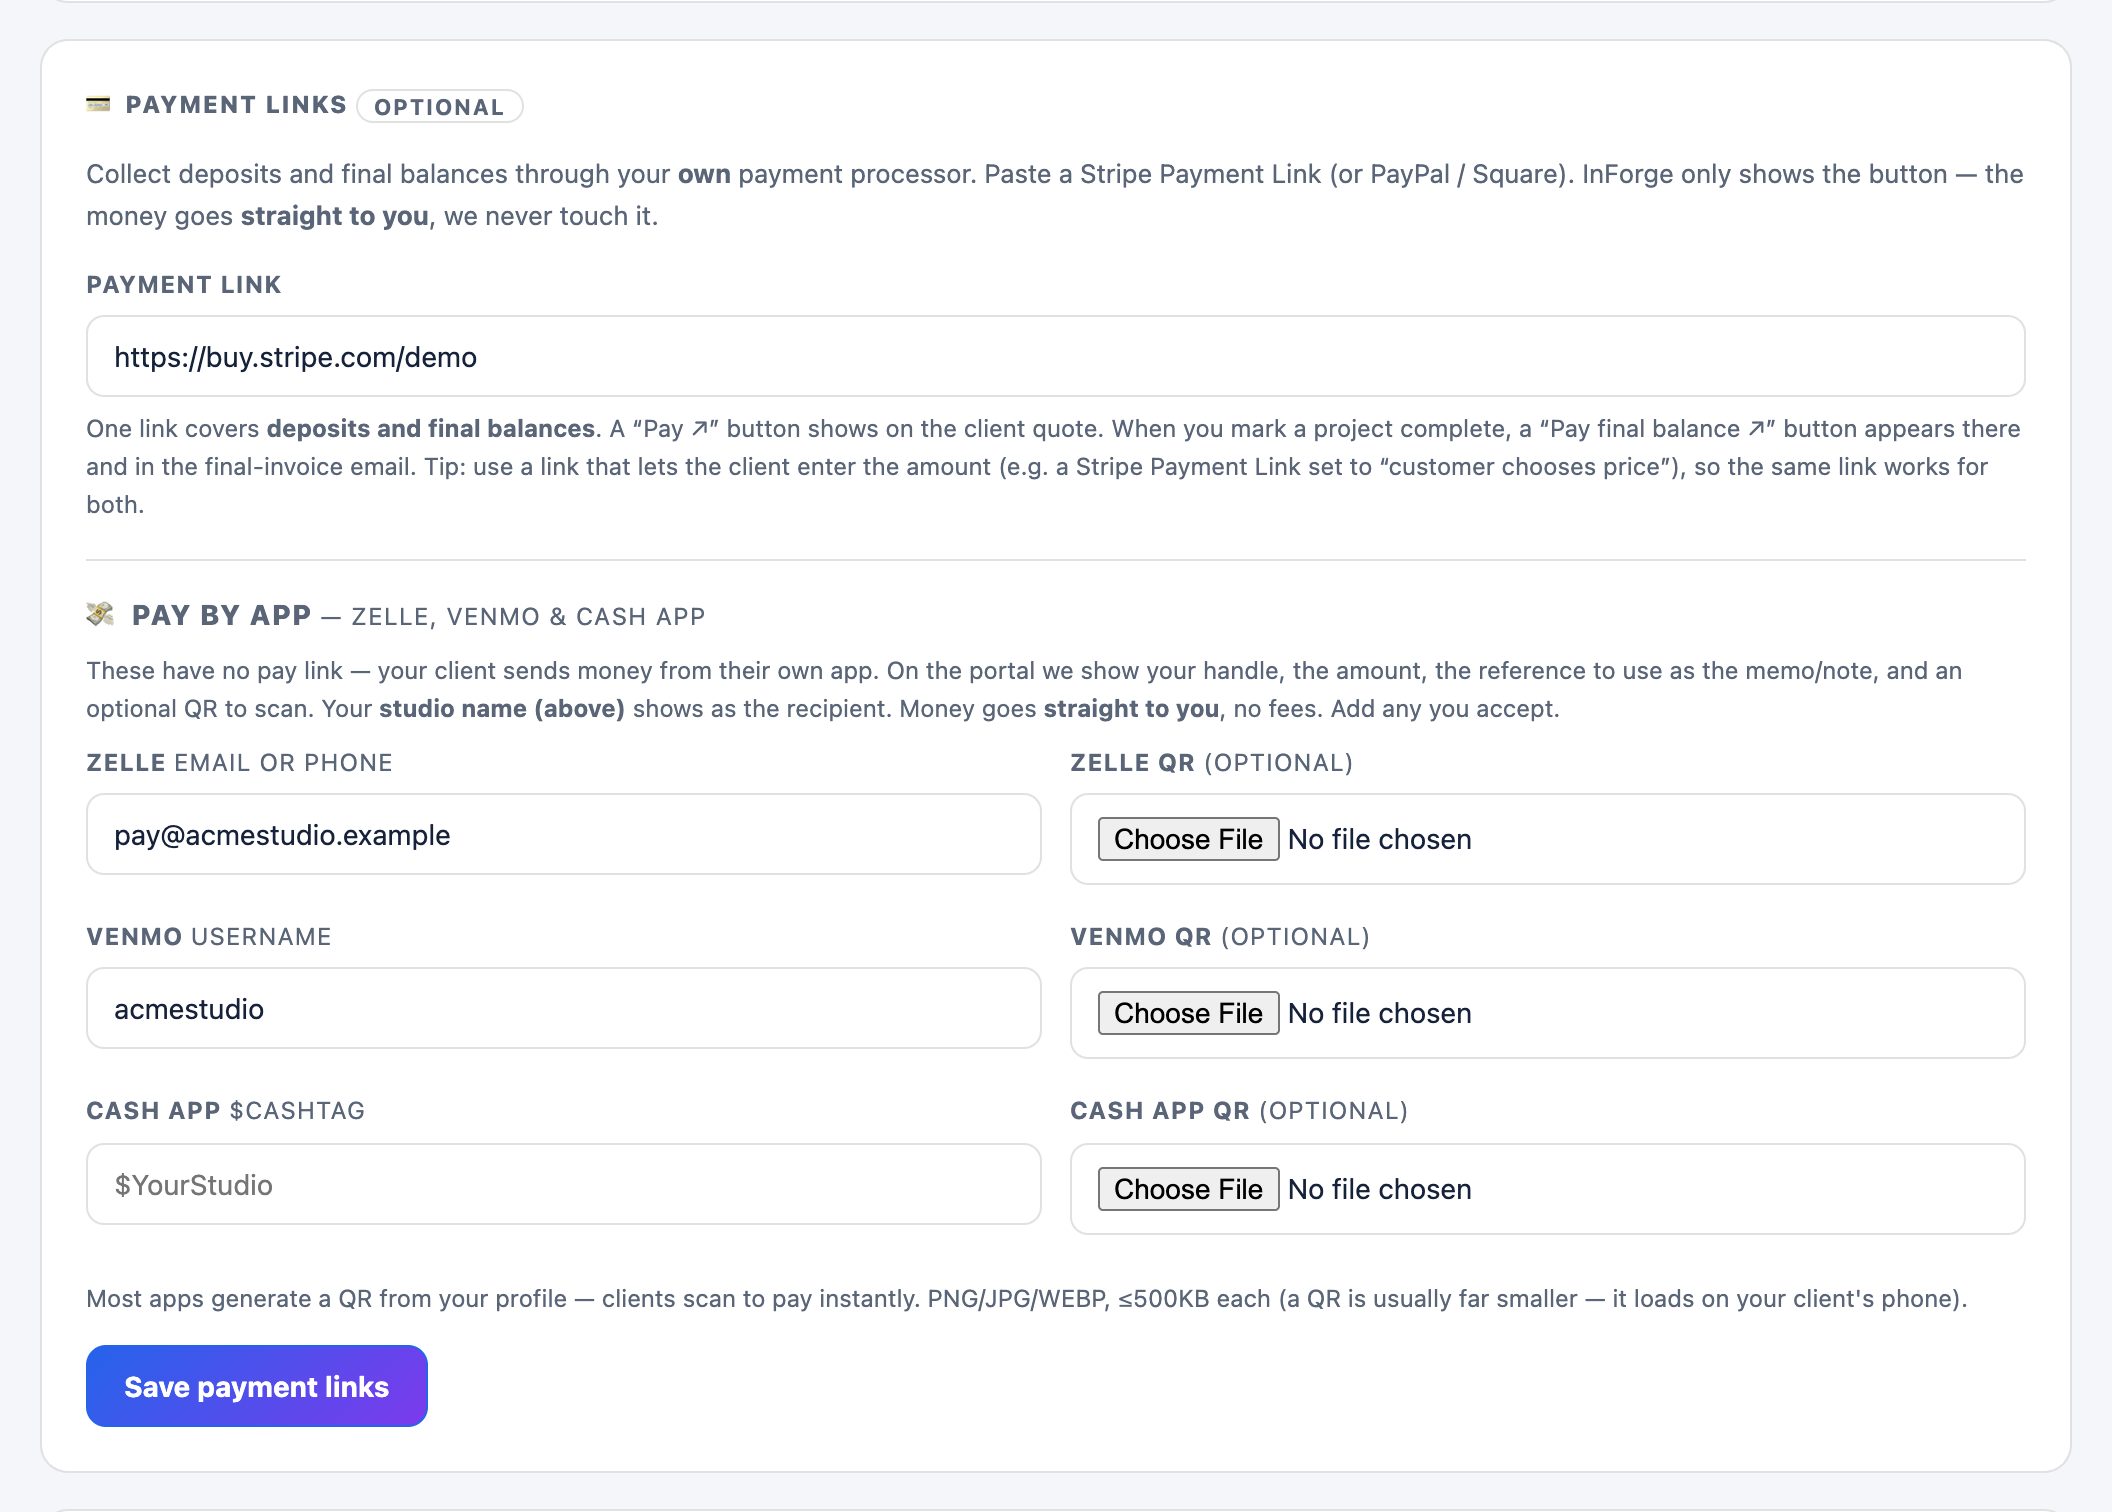Click the credit card icon beside Payment Links
This screenshot has width=2112, height=1512.
[x=98, y=104]
